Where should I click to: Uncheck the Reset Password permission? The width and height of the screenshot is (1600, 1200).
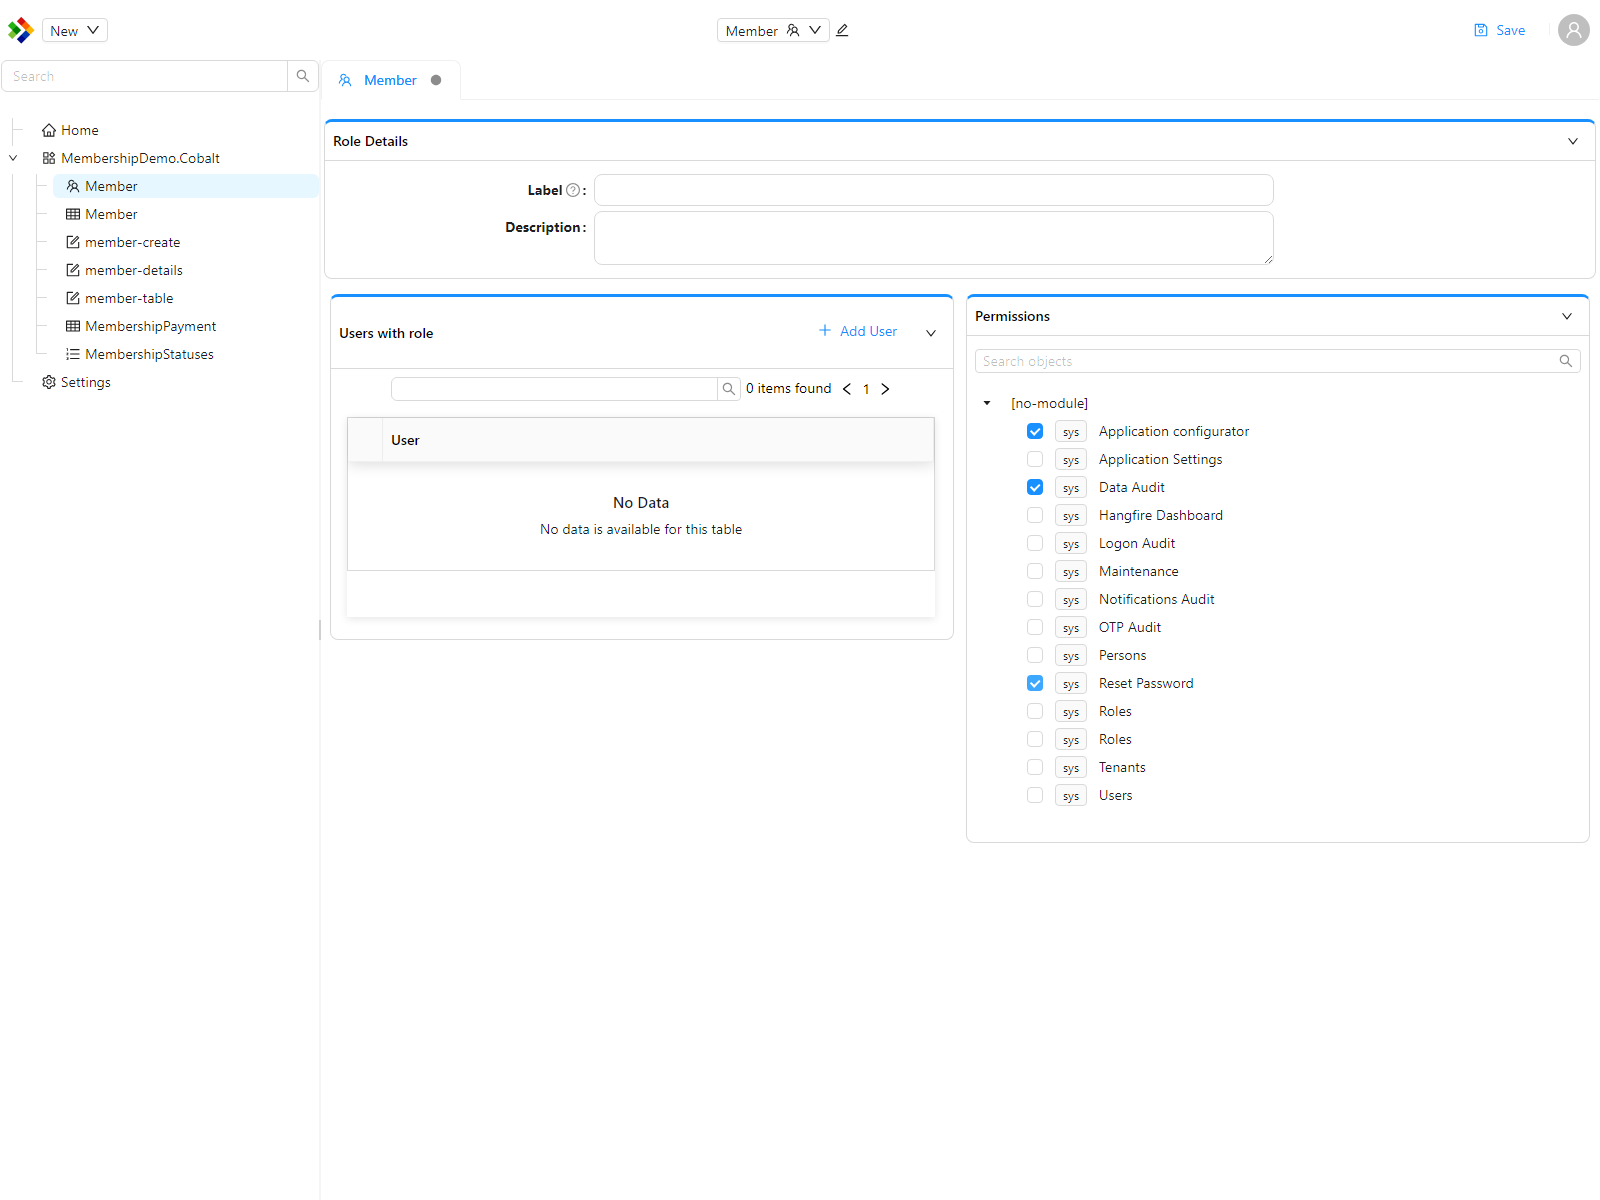click(1035, 683)
